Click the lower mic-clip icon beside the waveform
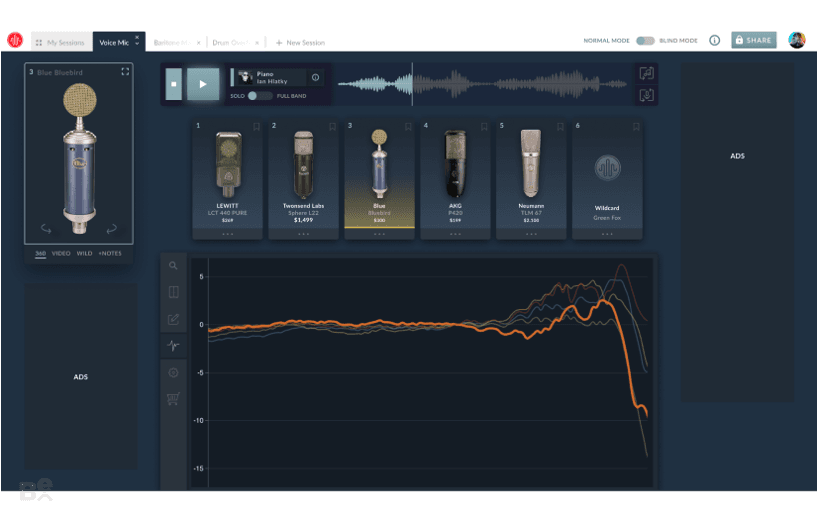817x520 pixels. point(646,95)
